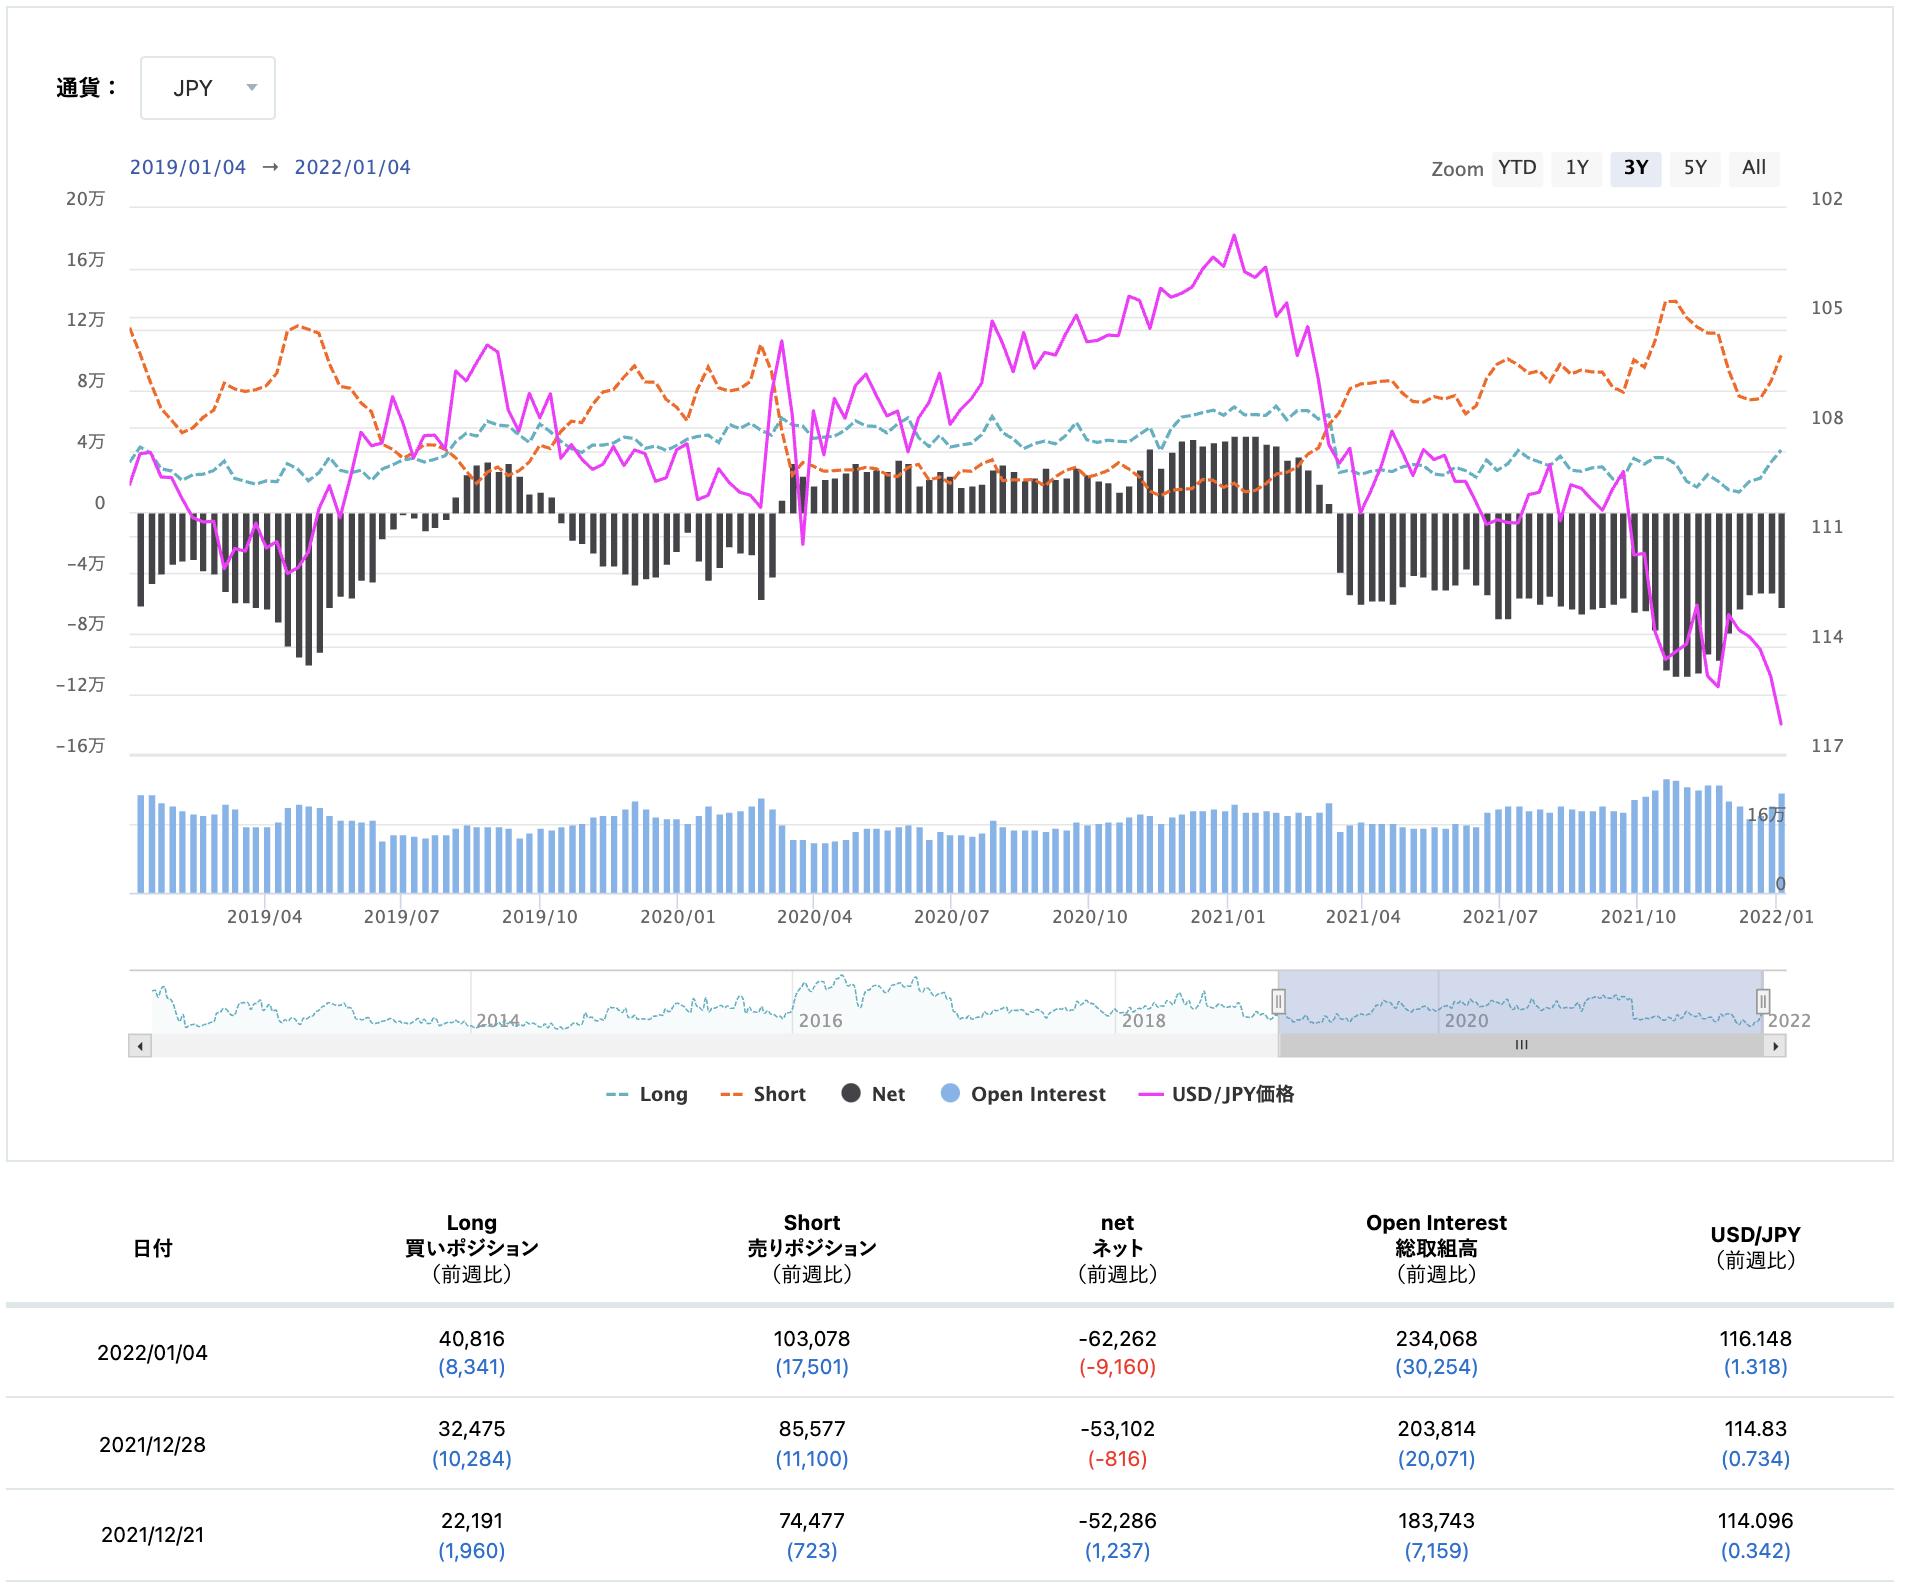Click Open Interest value 203,814
Image resolution: width=1906 pixels, height=1592 pixels.
(x=1436, y=1429)
